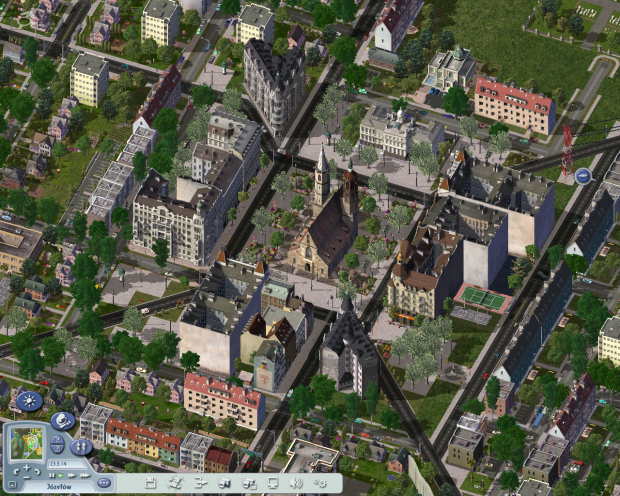This screenshot has width=620, height=496.
Task: Open audio settings speaker icon
Action: pyautogui.click(x=296, y=483)
